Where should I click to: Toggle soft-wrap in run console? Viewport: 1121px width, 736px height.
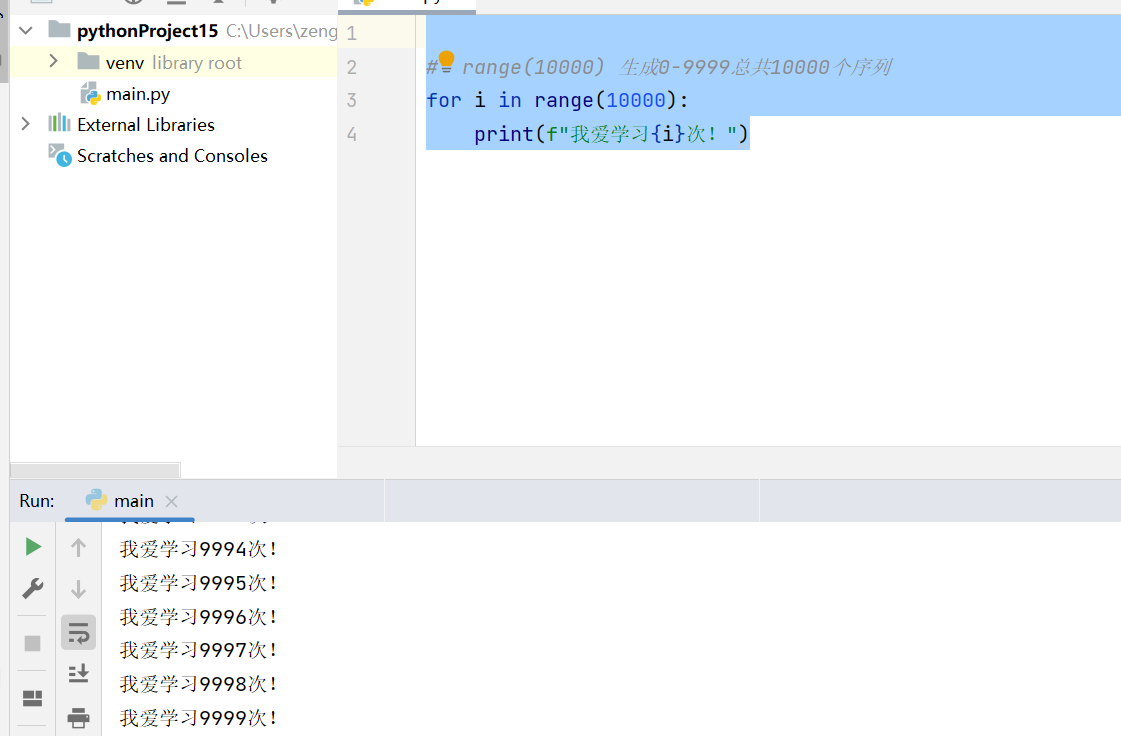click(x=79, y=633)
